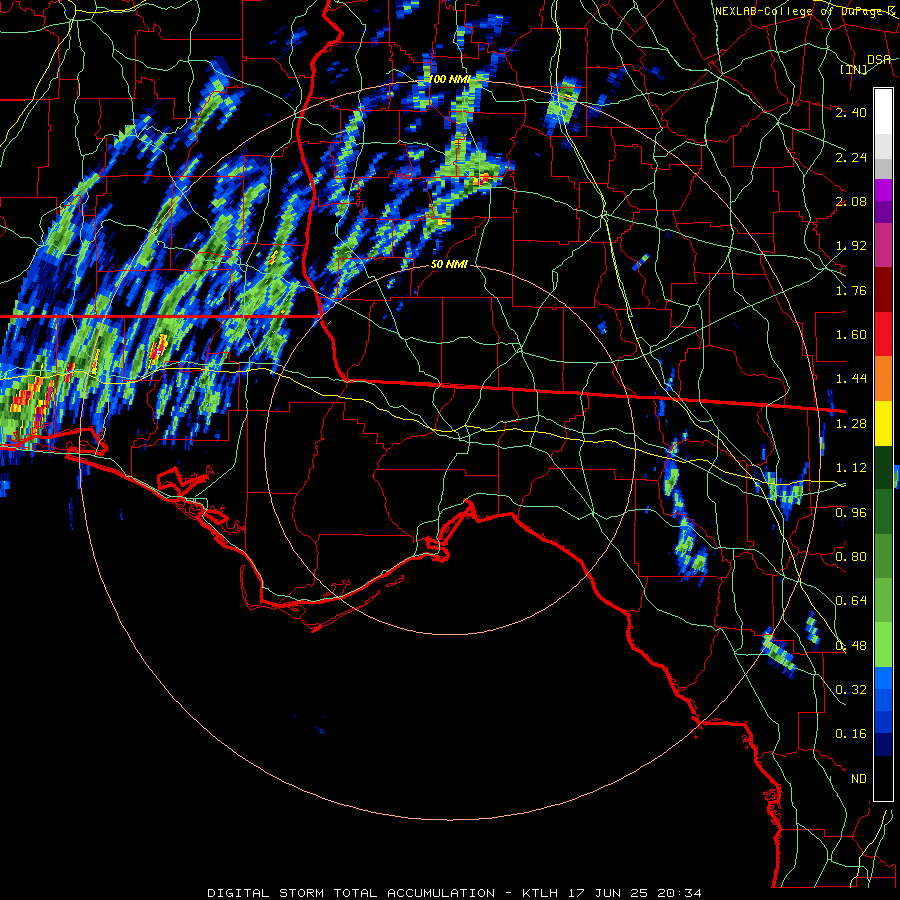Click the ND legend label
The image size is (900, 900).
click(x=859, y=779)
